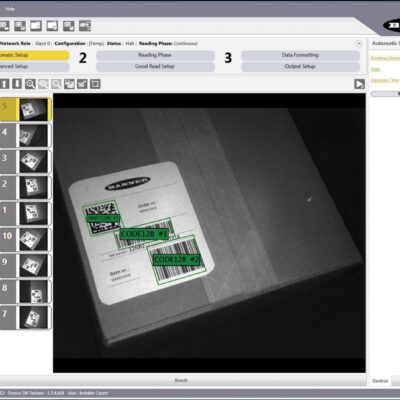Click the third icon in the top toolbar row
The image size is (400, 400).
pyautogui.click(x=36, y=26)
